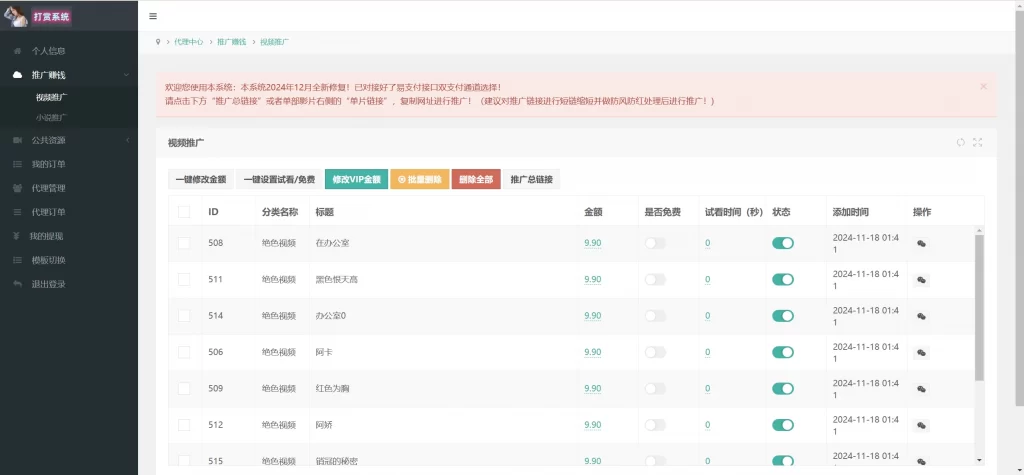Click the table's vertical scrollbar thumb
Image resolution: width=1024 pixels, height=475 pixels.
pos(979,308)
